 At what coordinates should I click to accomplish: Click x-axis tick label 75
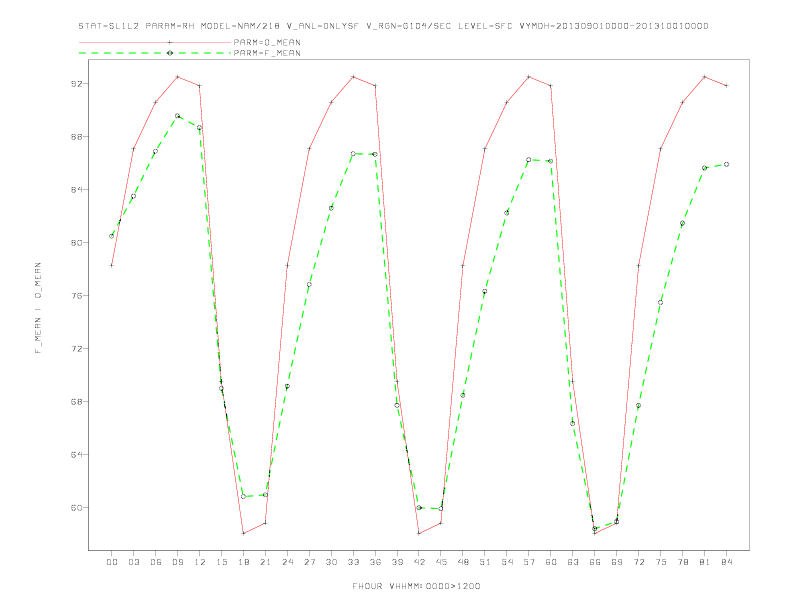click(x=661, y=562)
